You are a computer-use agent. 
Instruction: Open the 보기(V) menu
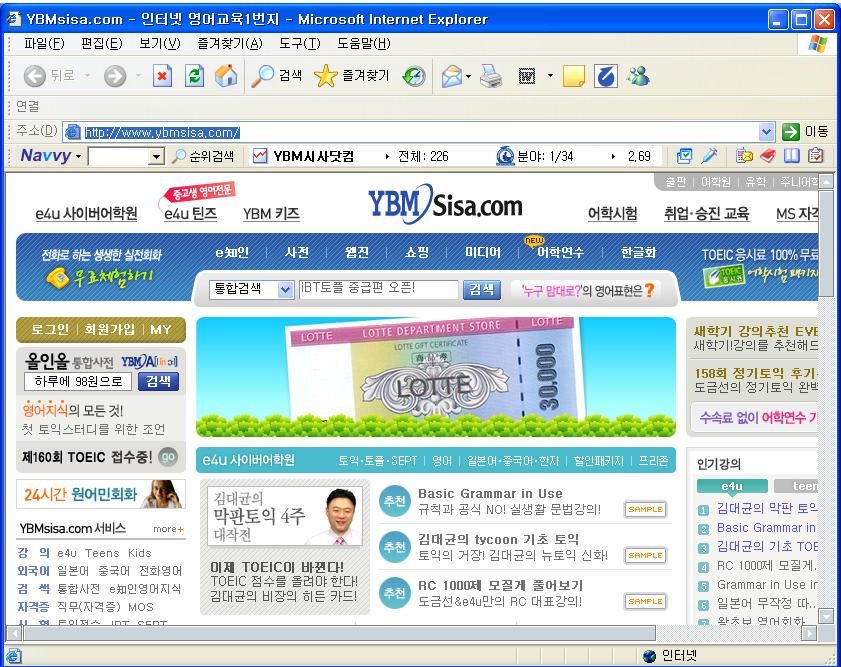(159, 43)
